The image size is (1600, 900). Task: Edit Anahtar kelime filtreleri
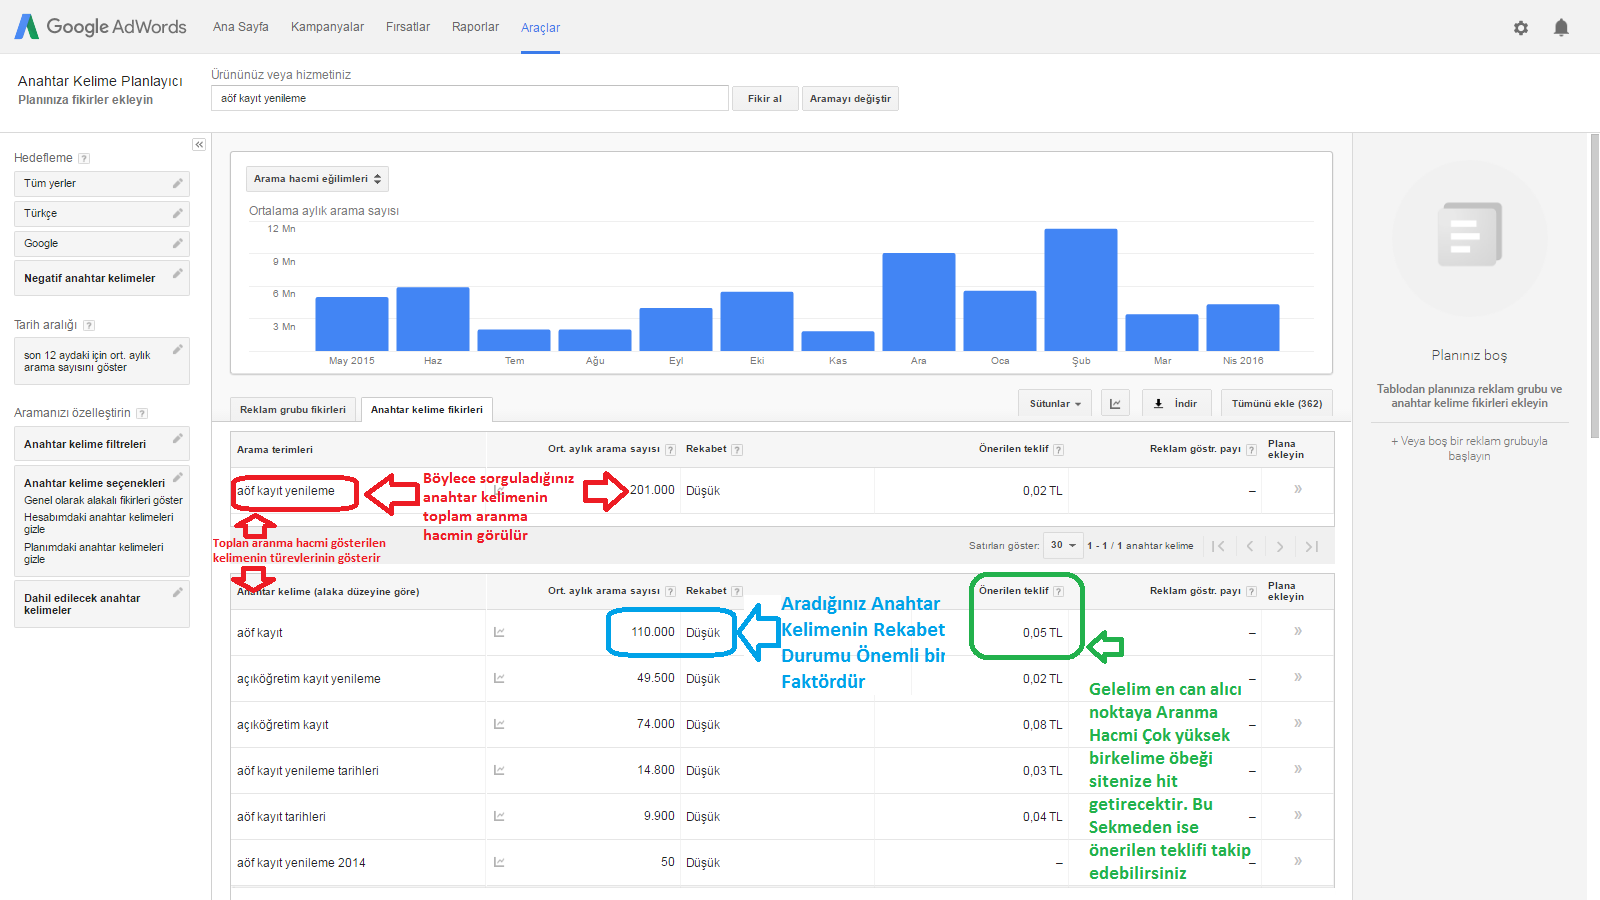click(177, 438)
